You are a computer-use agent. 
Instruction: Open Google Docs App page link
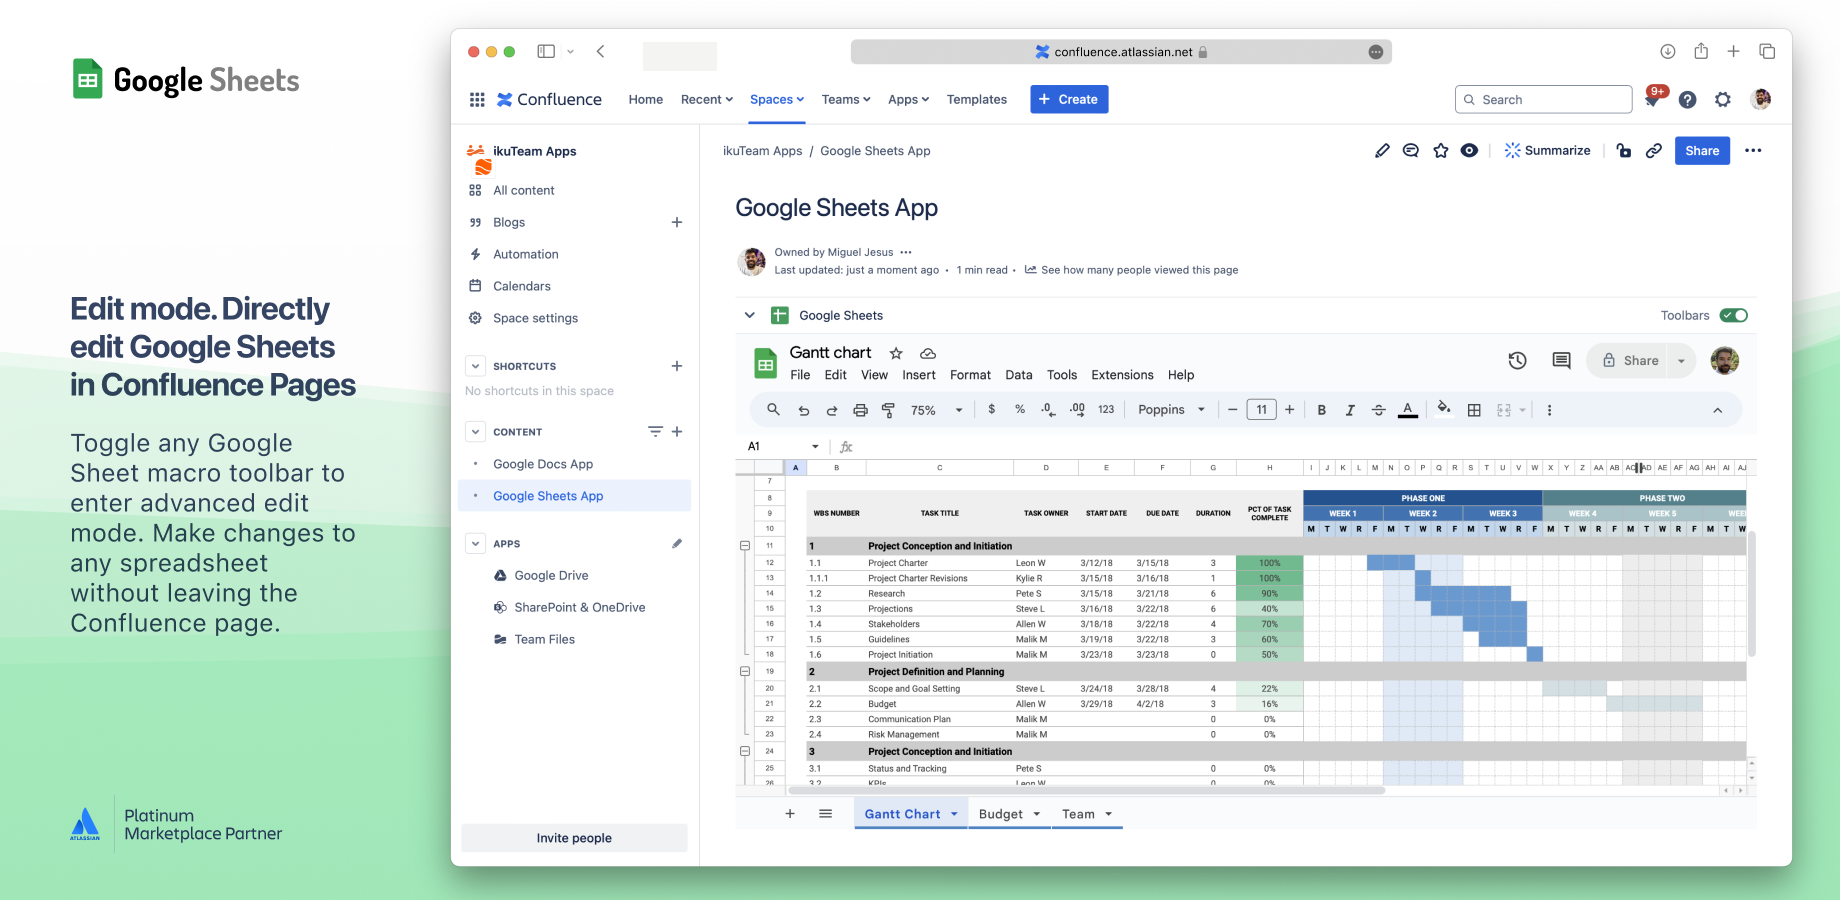point(543,464)
